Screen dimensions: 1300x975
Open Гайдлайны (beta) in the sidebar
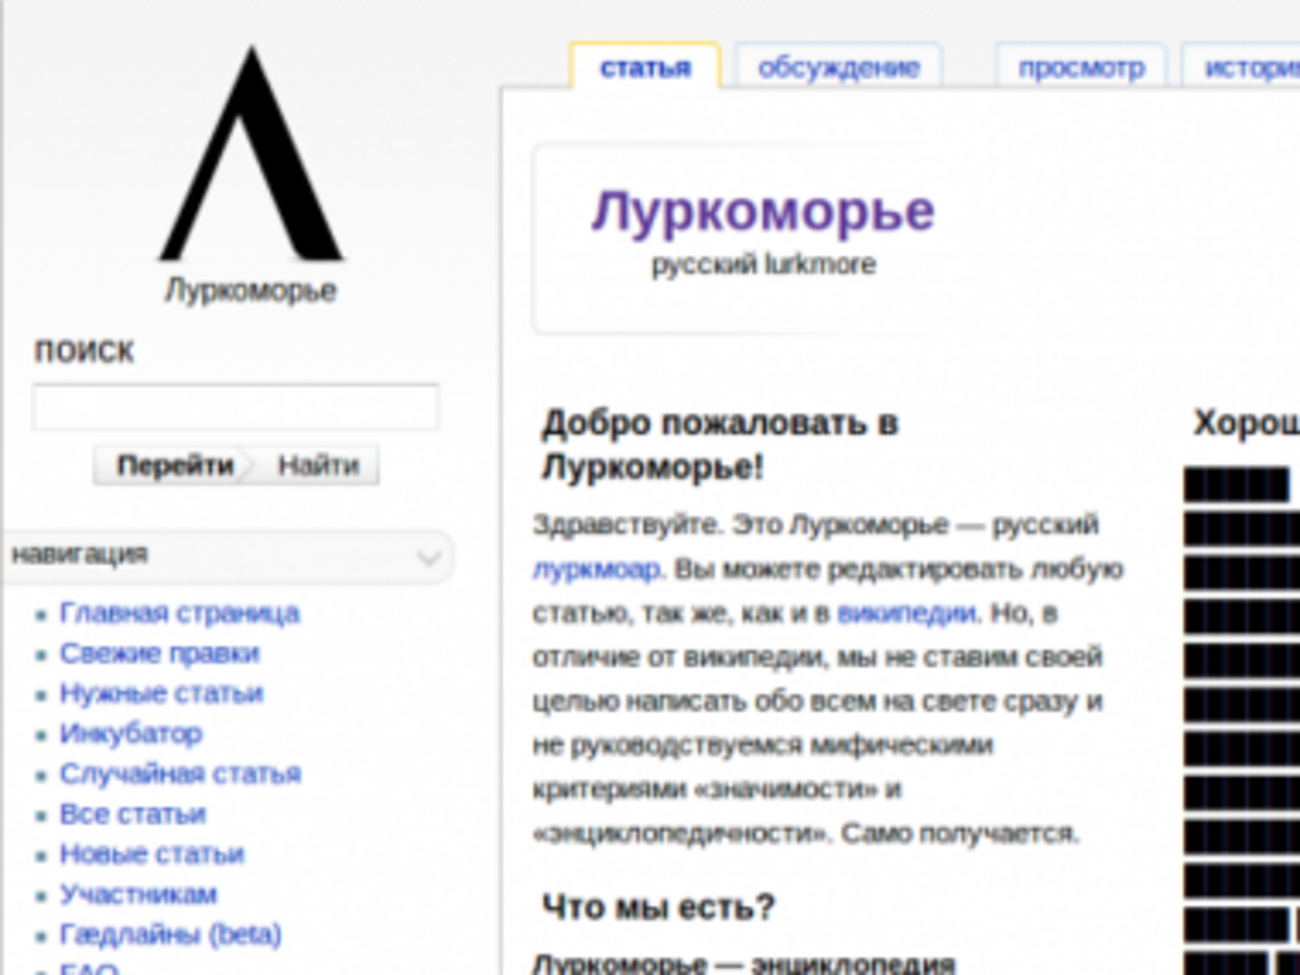[170, 934]
